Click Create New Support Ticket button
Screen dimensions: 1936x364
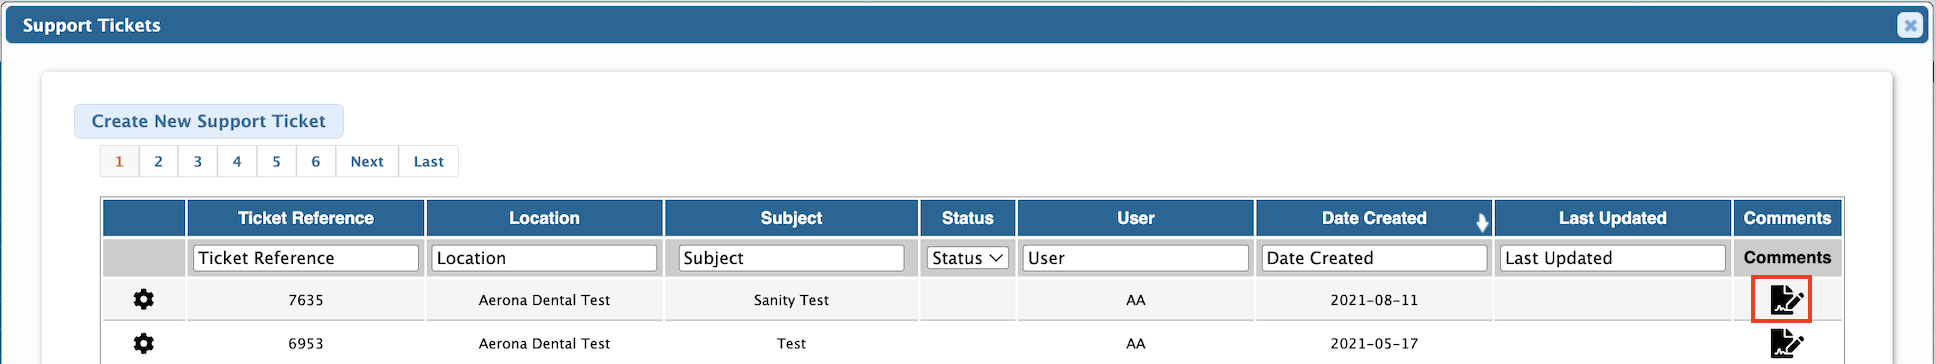click(209, 121)
